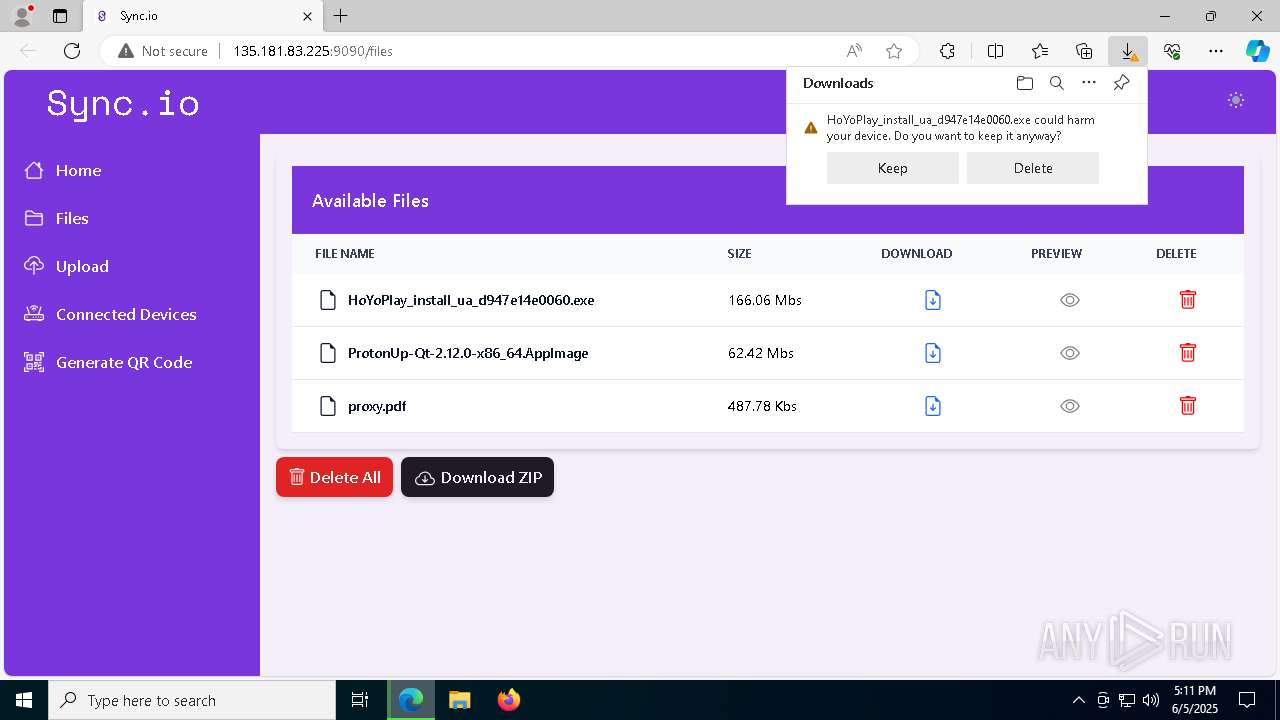Open the downloads folder icon

click(x=1024, y=83)
